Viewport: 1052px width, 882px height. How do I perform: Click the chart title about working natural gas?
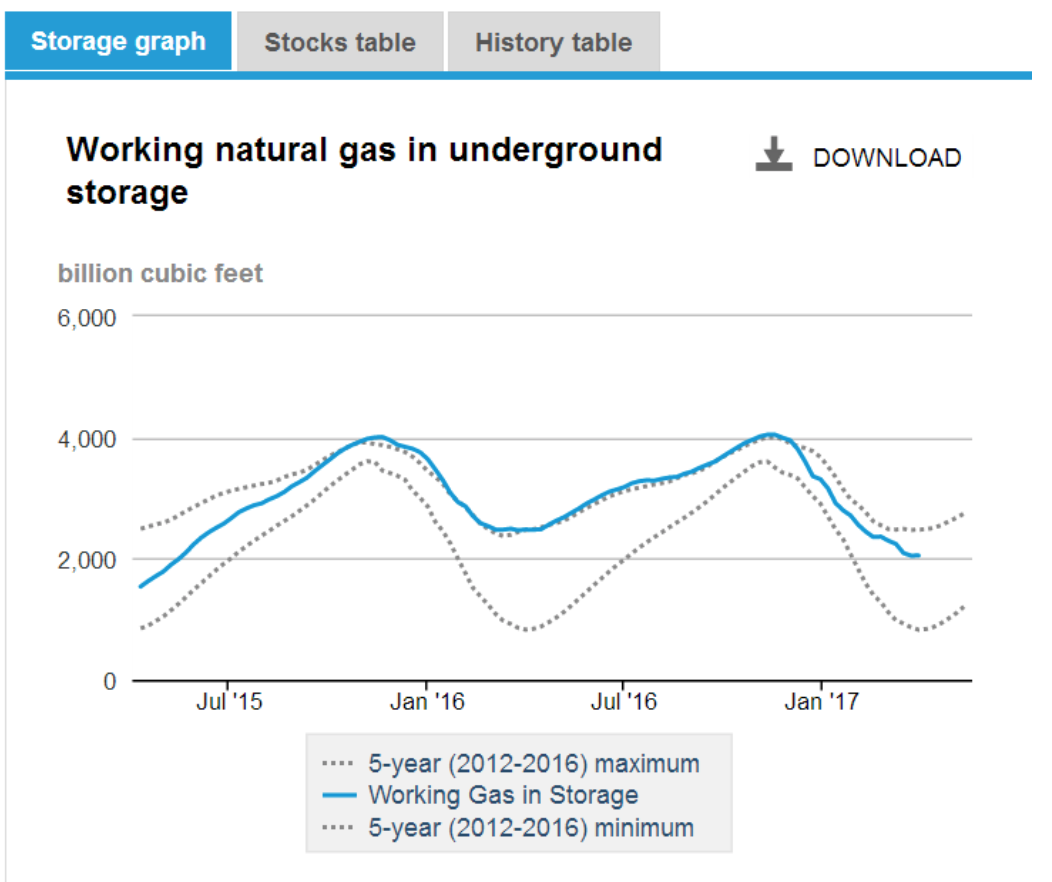tap(364, 170)
